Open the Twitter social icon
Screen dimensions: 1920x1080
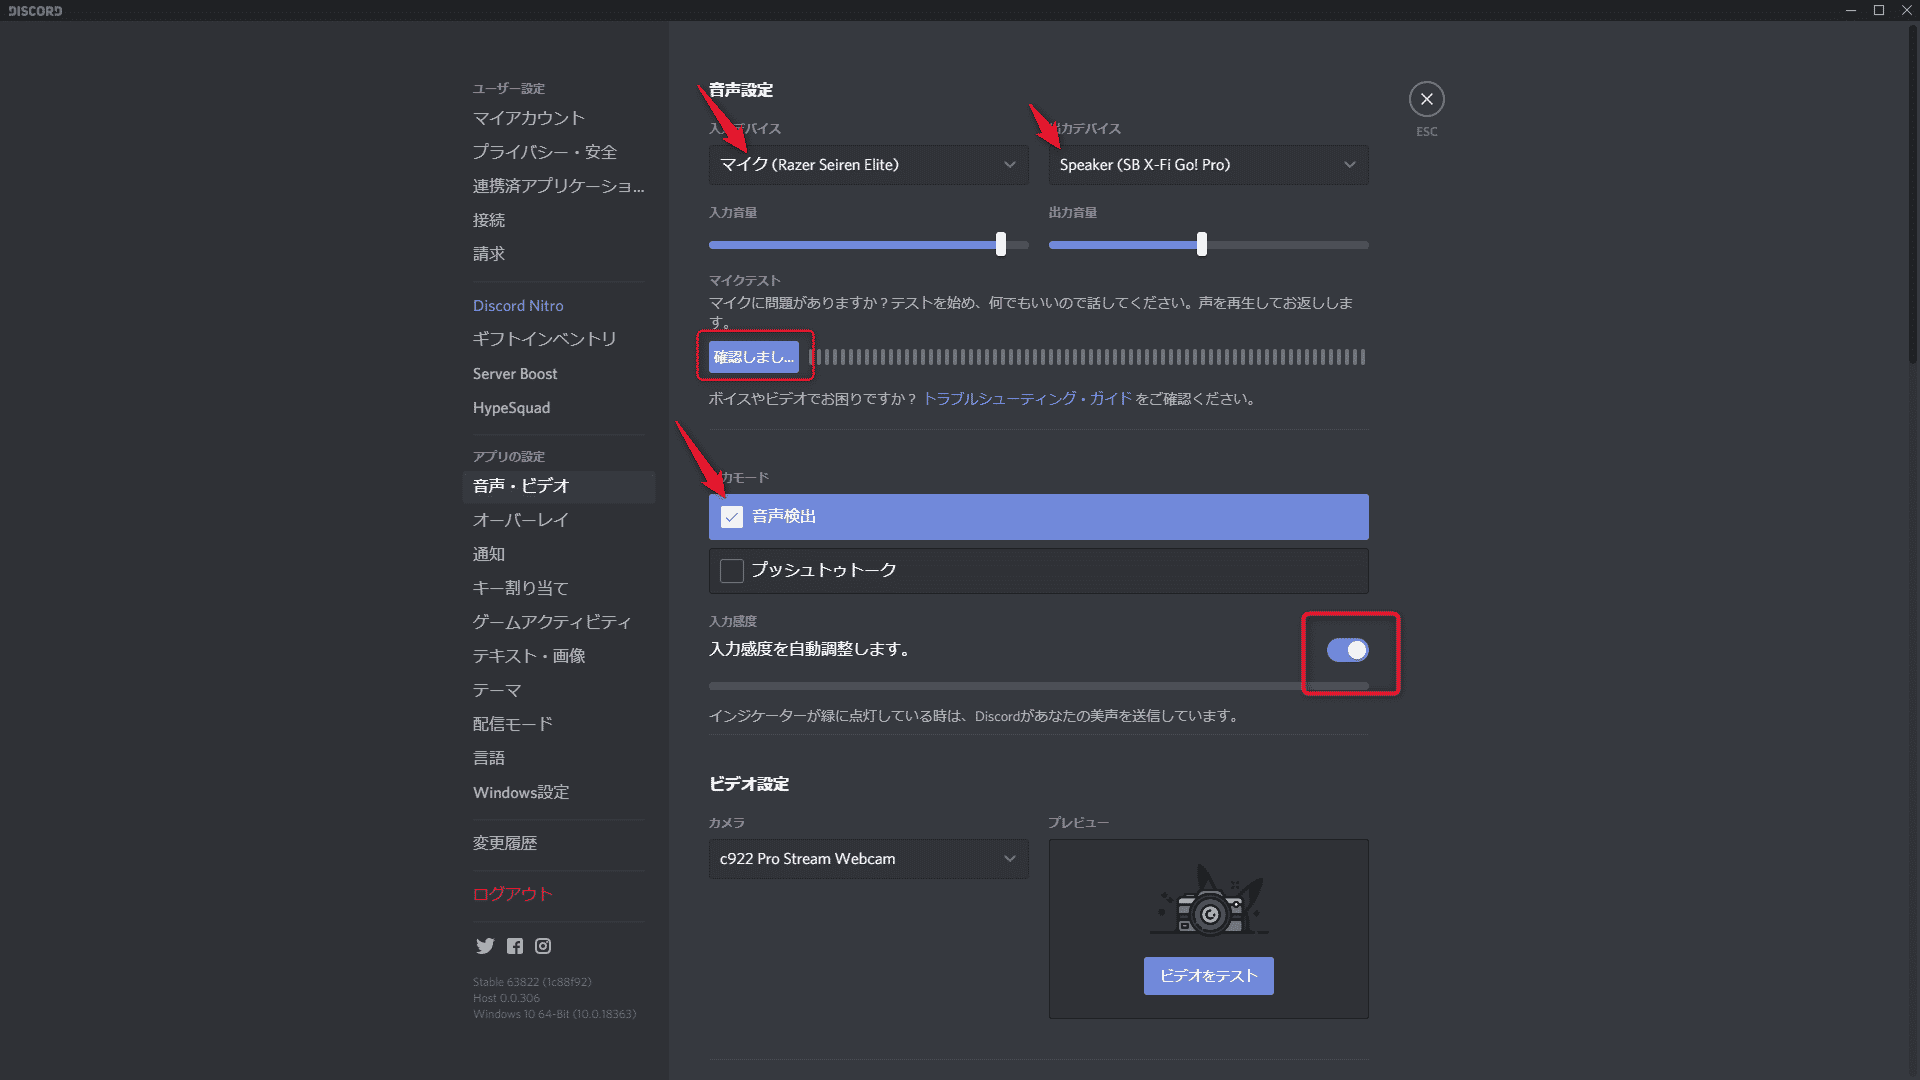click(485, 946)
